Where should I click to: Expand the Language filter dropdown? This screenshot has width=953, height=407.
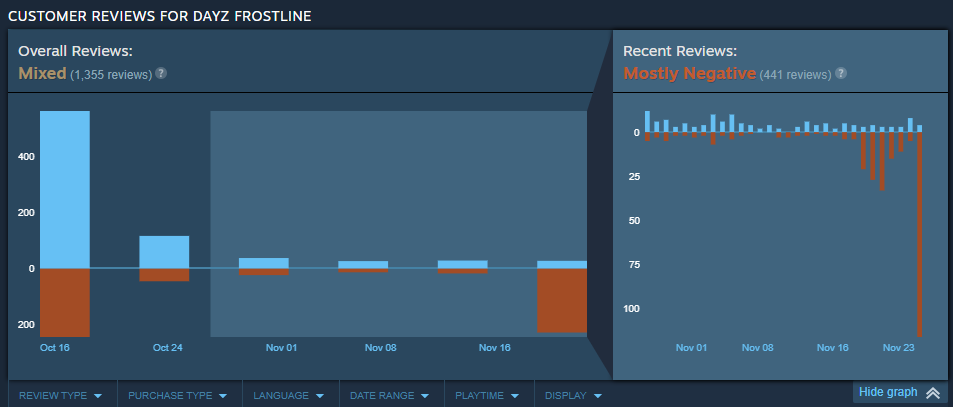click(289, 395)
